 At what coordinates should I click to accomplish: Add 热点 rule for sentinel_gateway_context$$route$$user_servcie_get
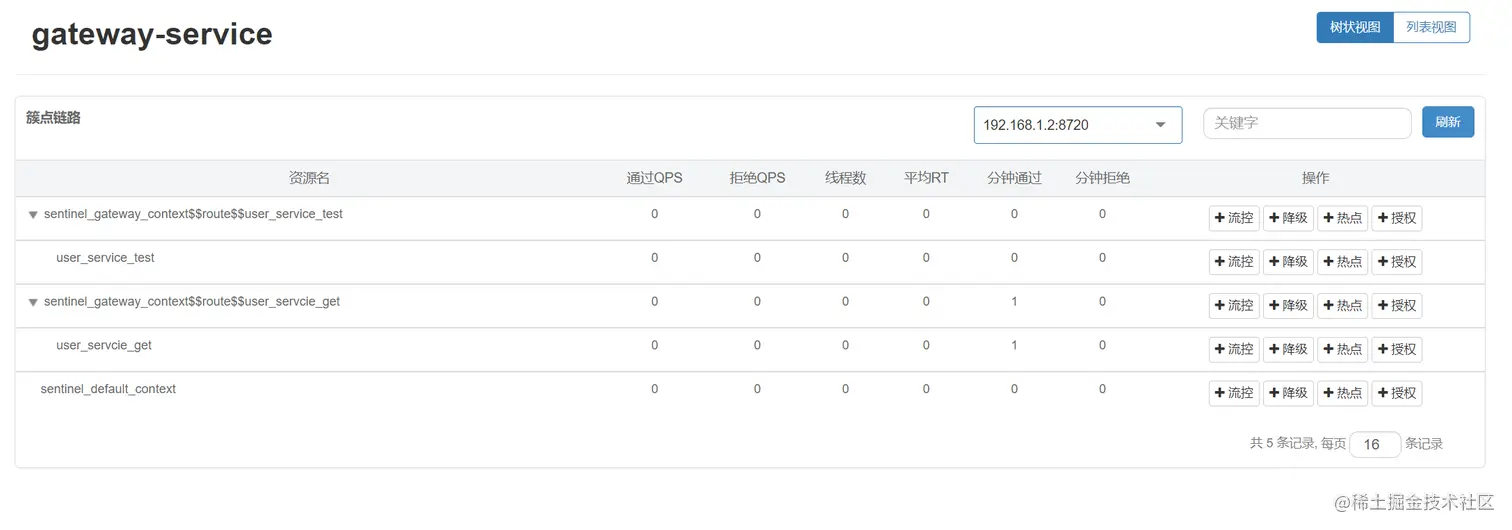pyautogui.click(x=1342, y=306)
